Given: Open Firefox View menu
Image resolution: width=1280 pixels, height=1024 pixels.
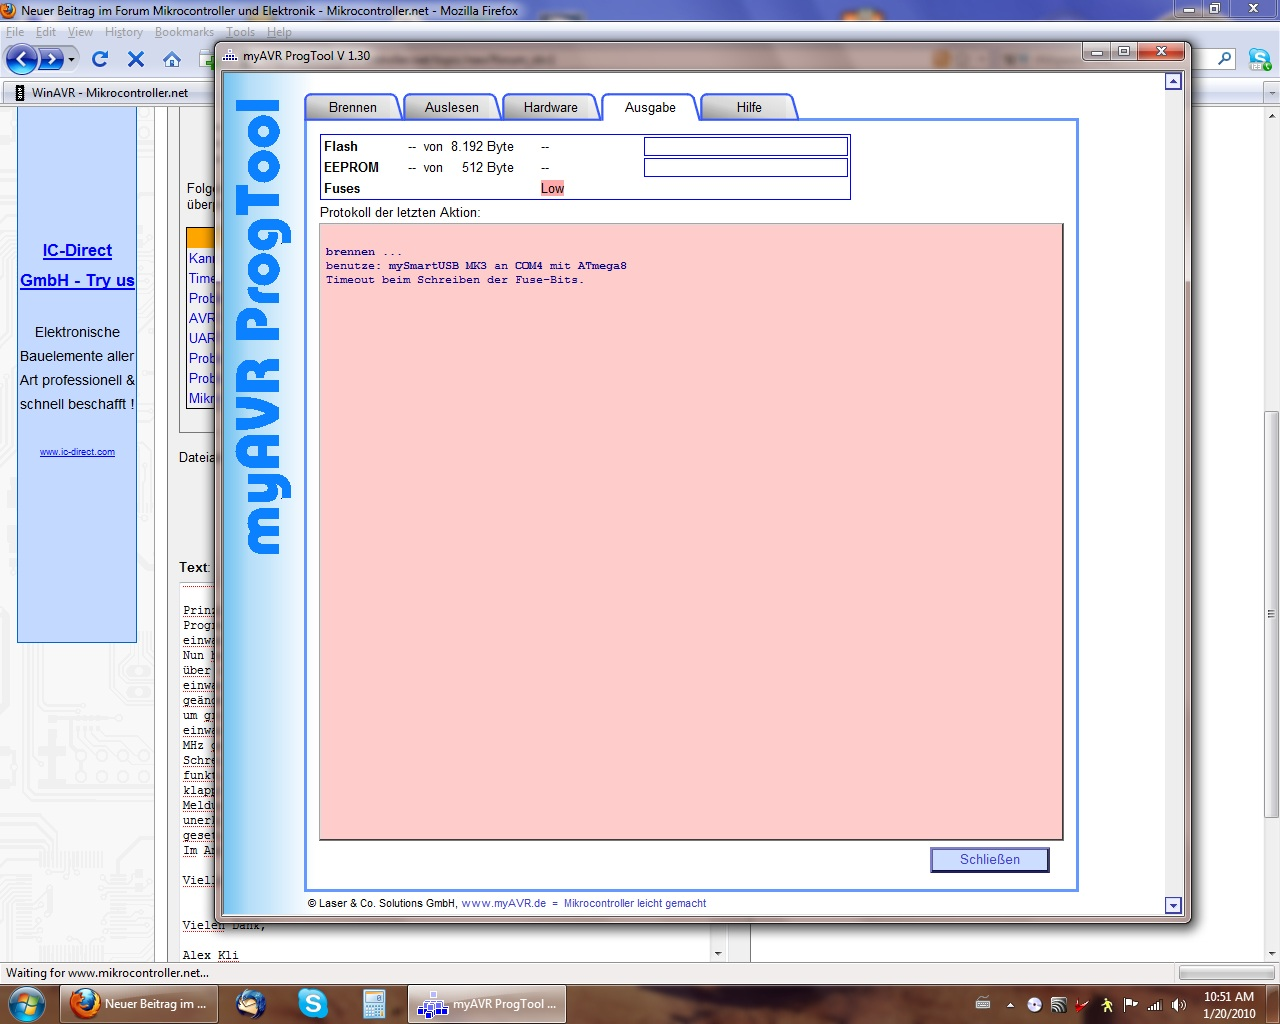Looking at the screenshot, I should coord(80,32).
